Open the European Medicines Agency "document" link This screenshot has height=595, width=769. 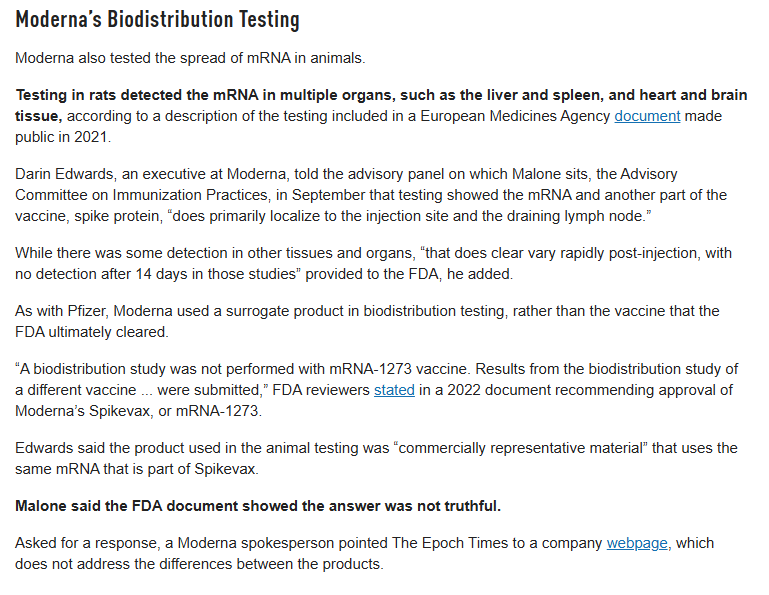tap(647, 116)
